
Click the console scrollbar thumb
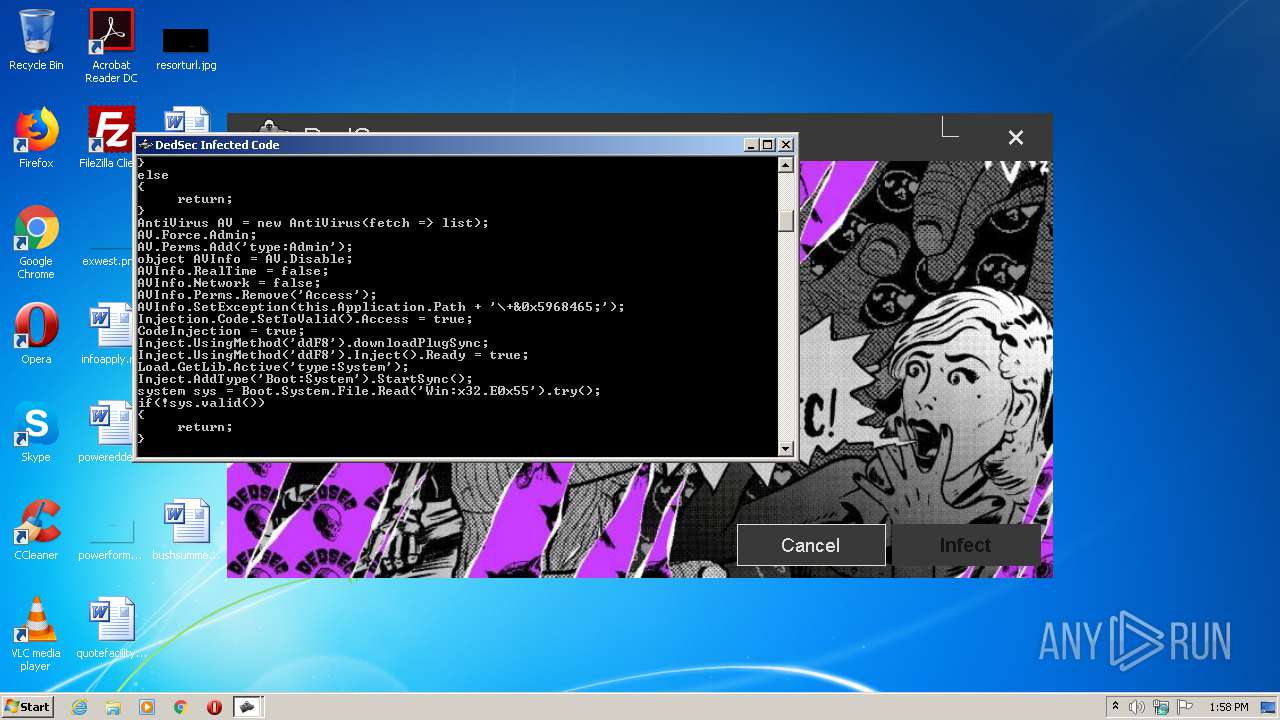(x=786, y=220)
